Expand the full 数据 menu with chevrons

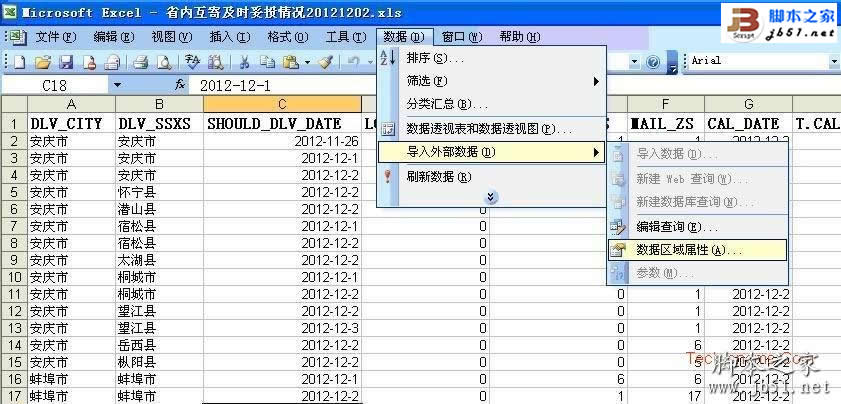tap(491, 197)
